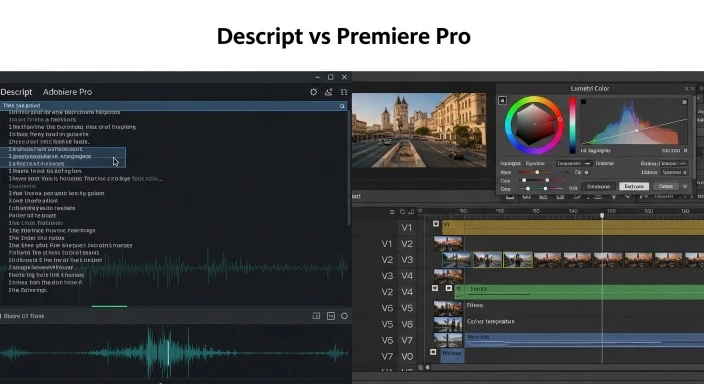Click the video preview monitor image

coord(419,130)
